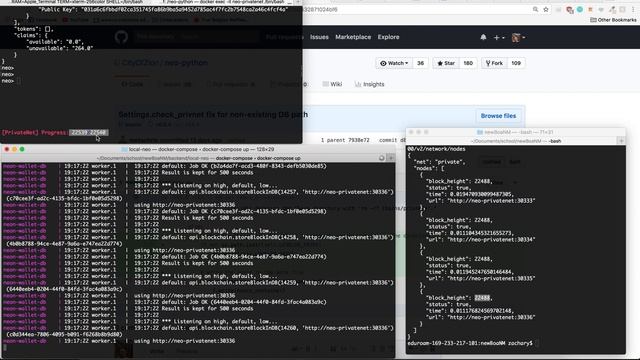Fork the neo-python repository

[x=494, y=63]
